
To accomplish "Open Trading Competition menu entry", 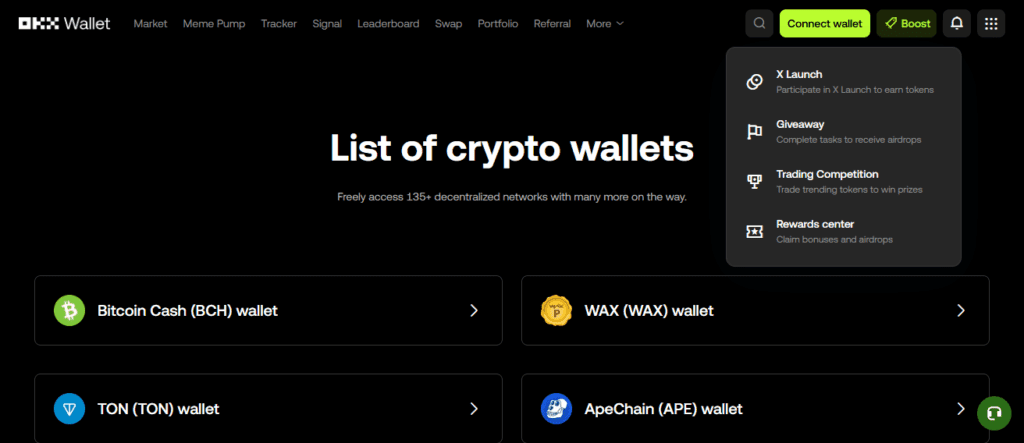I will [827, 174].
